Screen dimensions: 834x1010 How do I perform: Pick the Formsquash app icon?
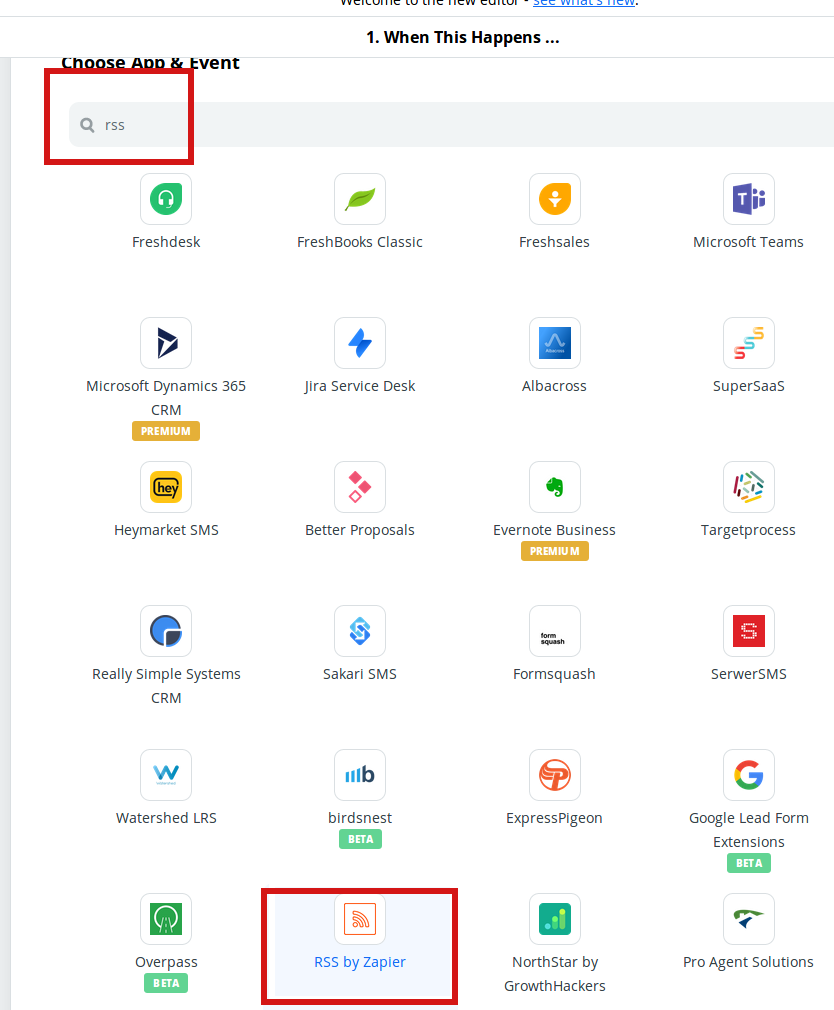tap(554, 631)
